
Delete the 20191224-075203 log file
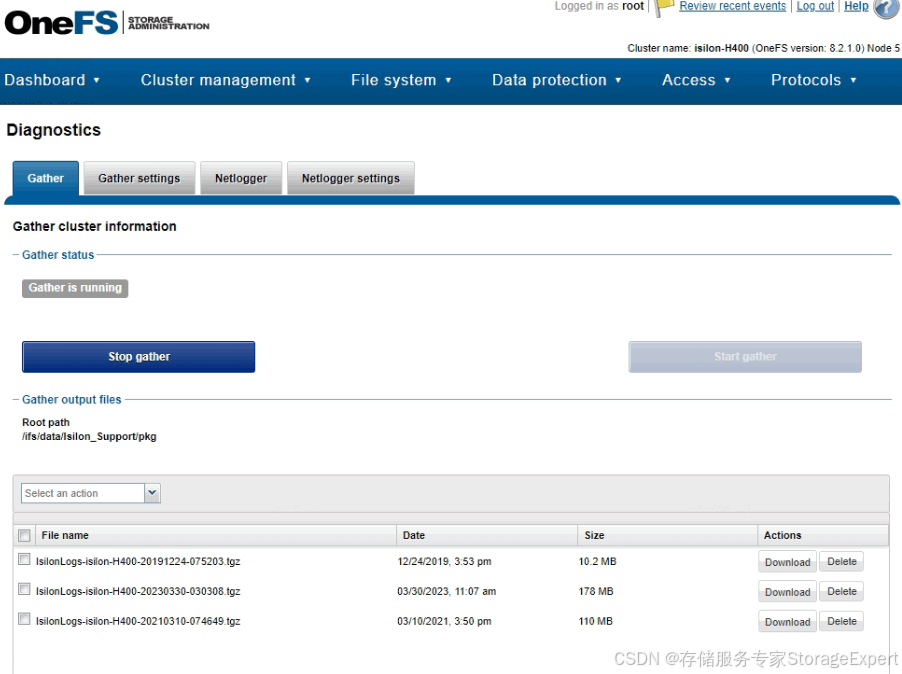coord(842,562)
